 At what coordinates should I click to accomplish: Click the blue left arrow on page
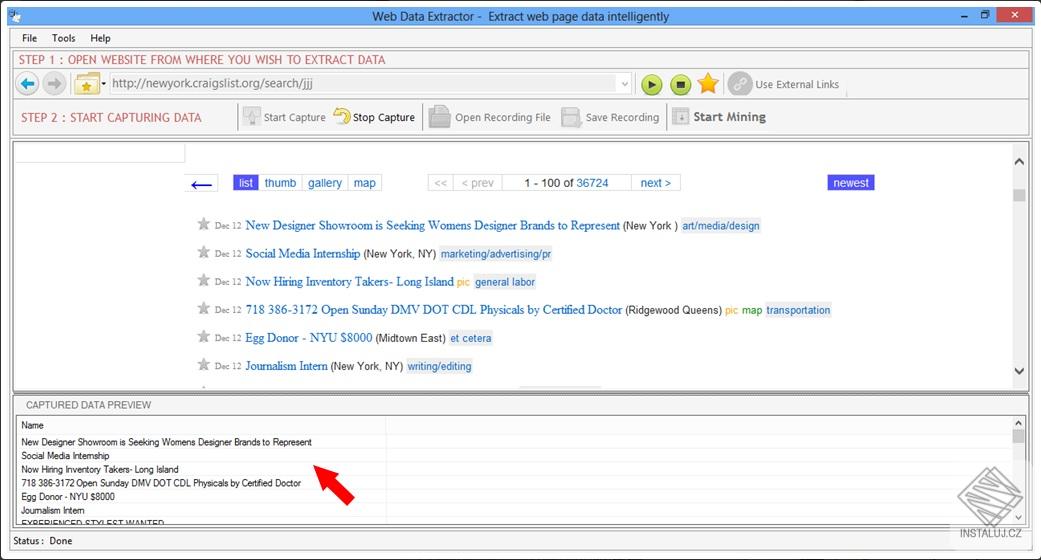[x=201, y=184]
